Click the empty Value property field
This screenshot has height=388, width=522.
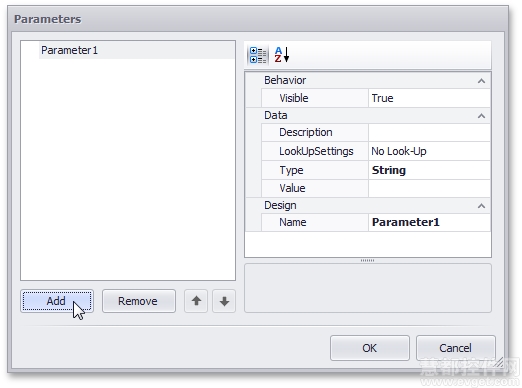click(x=429, y=188)
